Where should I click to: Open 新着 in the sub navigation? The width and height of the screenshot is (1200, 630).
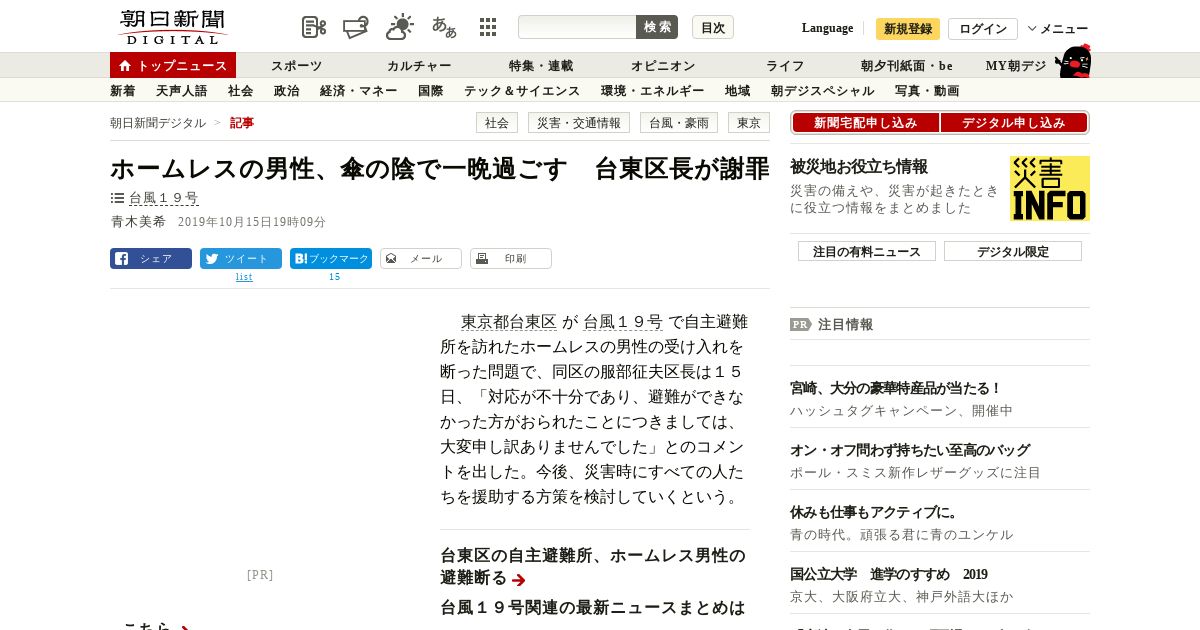pos(122,90)
